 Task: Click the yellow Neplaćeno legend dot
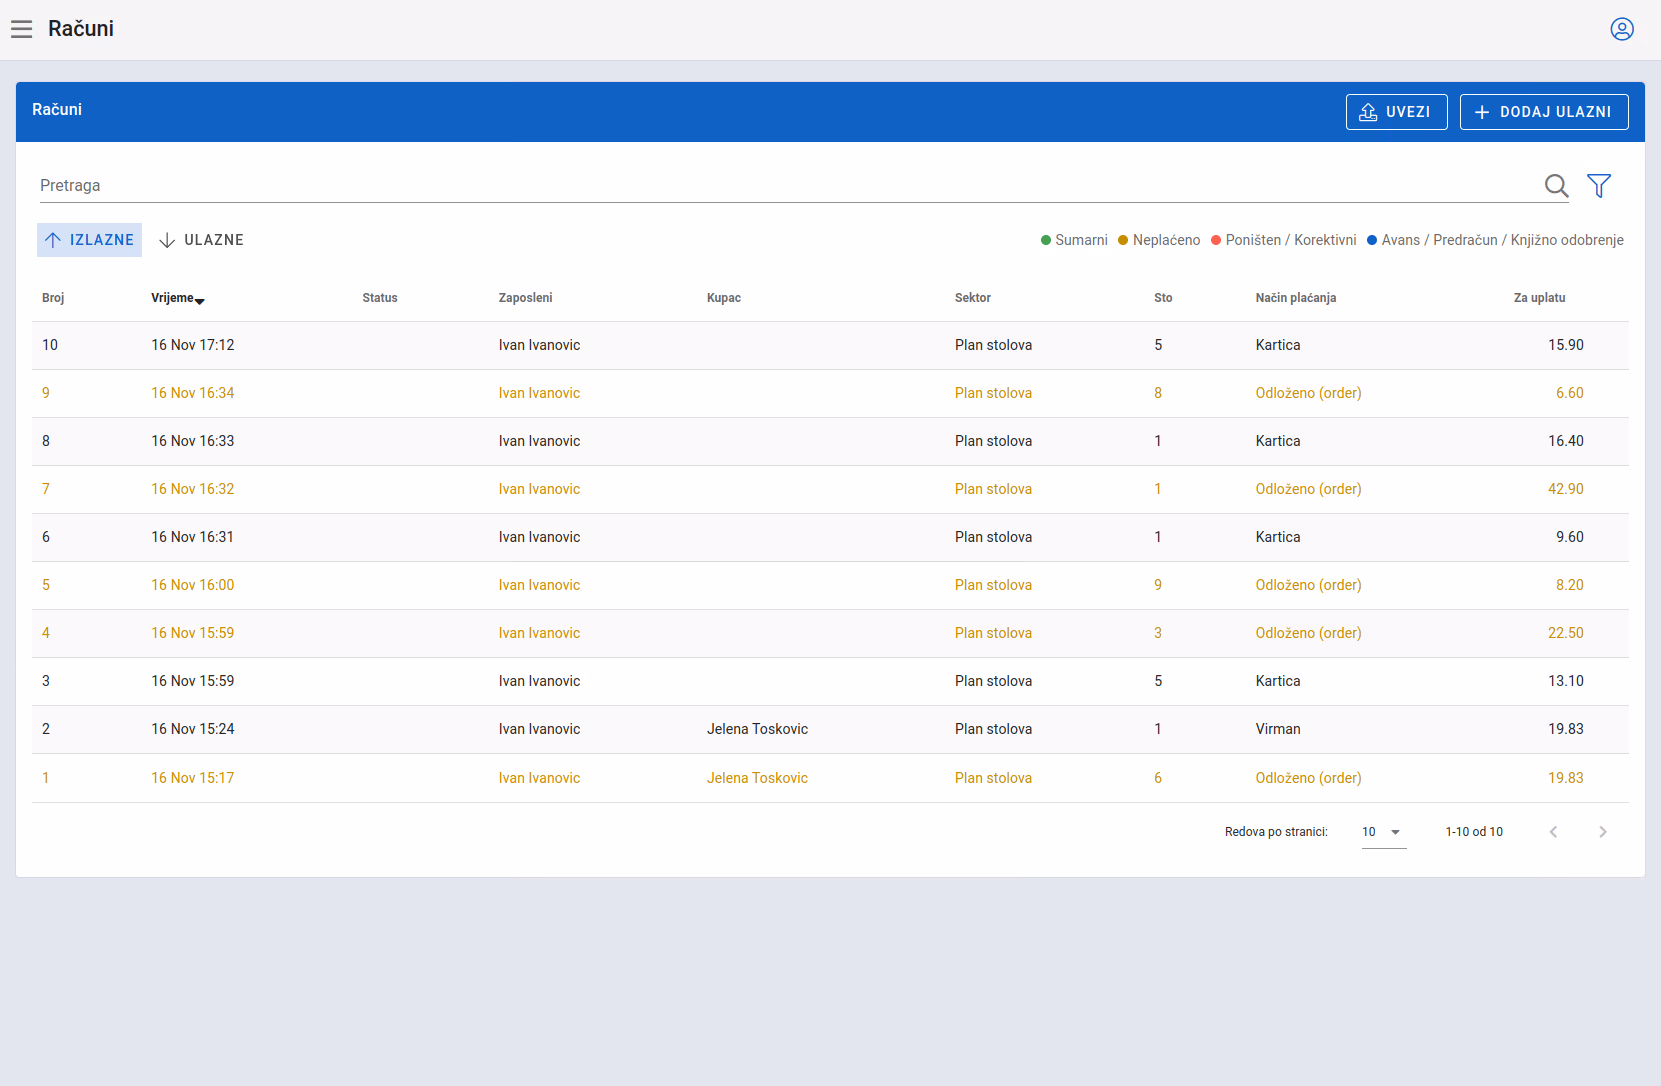click(1123, 240)
